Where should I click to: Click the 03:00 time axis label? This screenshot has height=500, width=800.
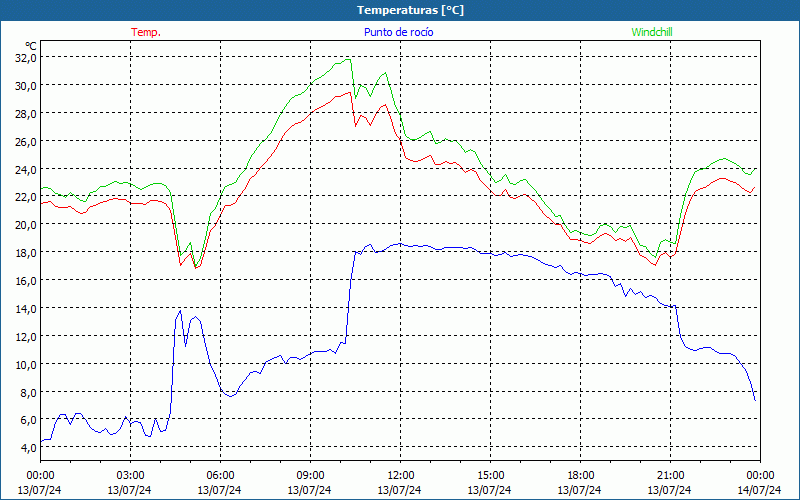coord(130,476)
